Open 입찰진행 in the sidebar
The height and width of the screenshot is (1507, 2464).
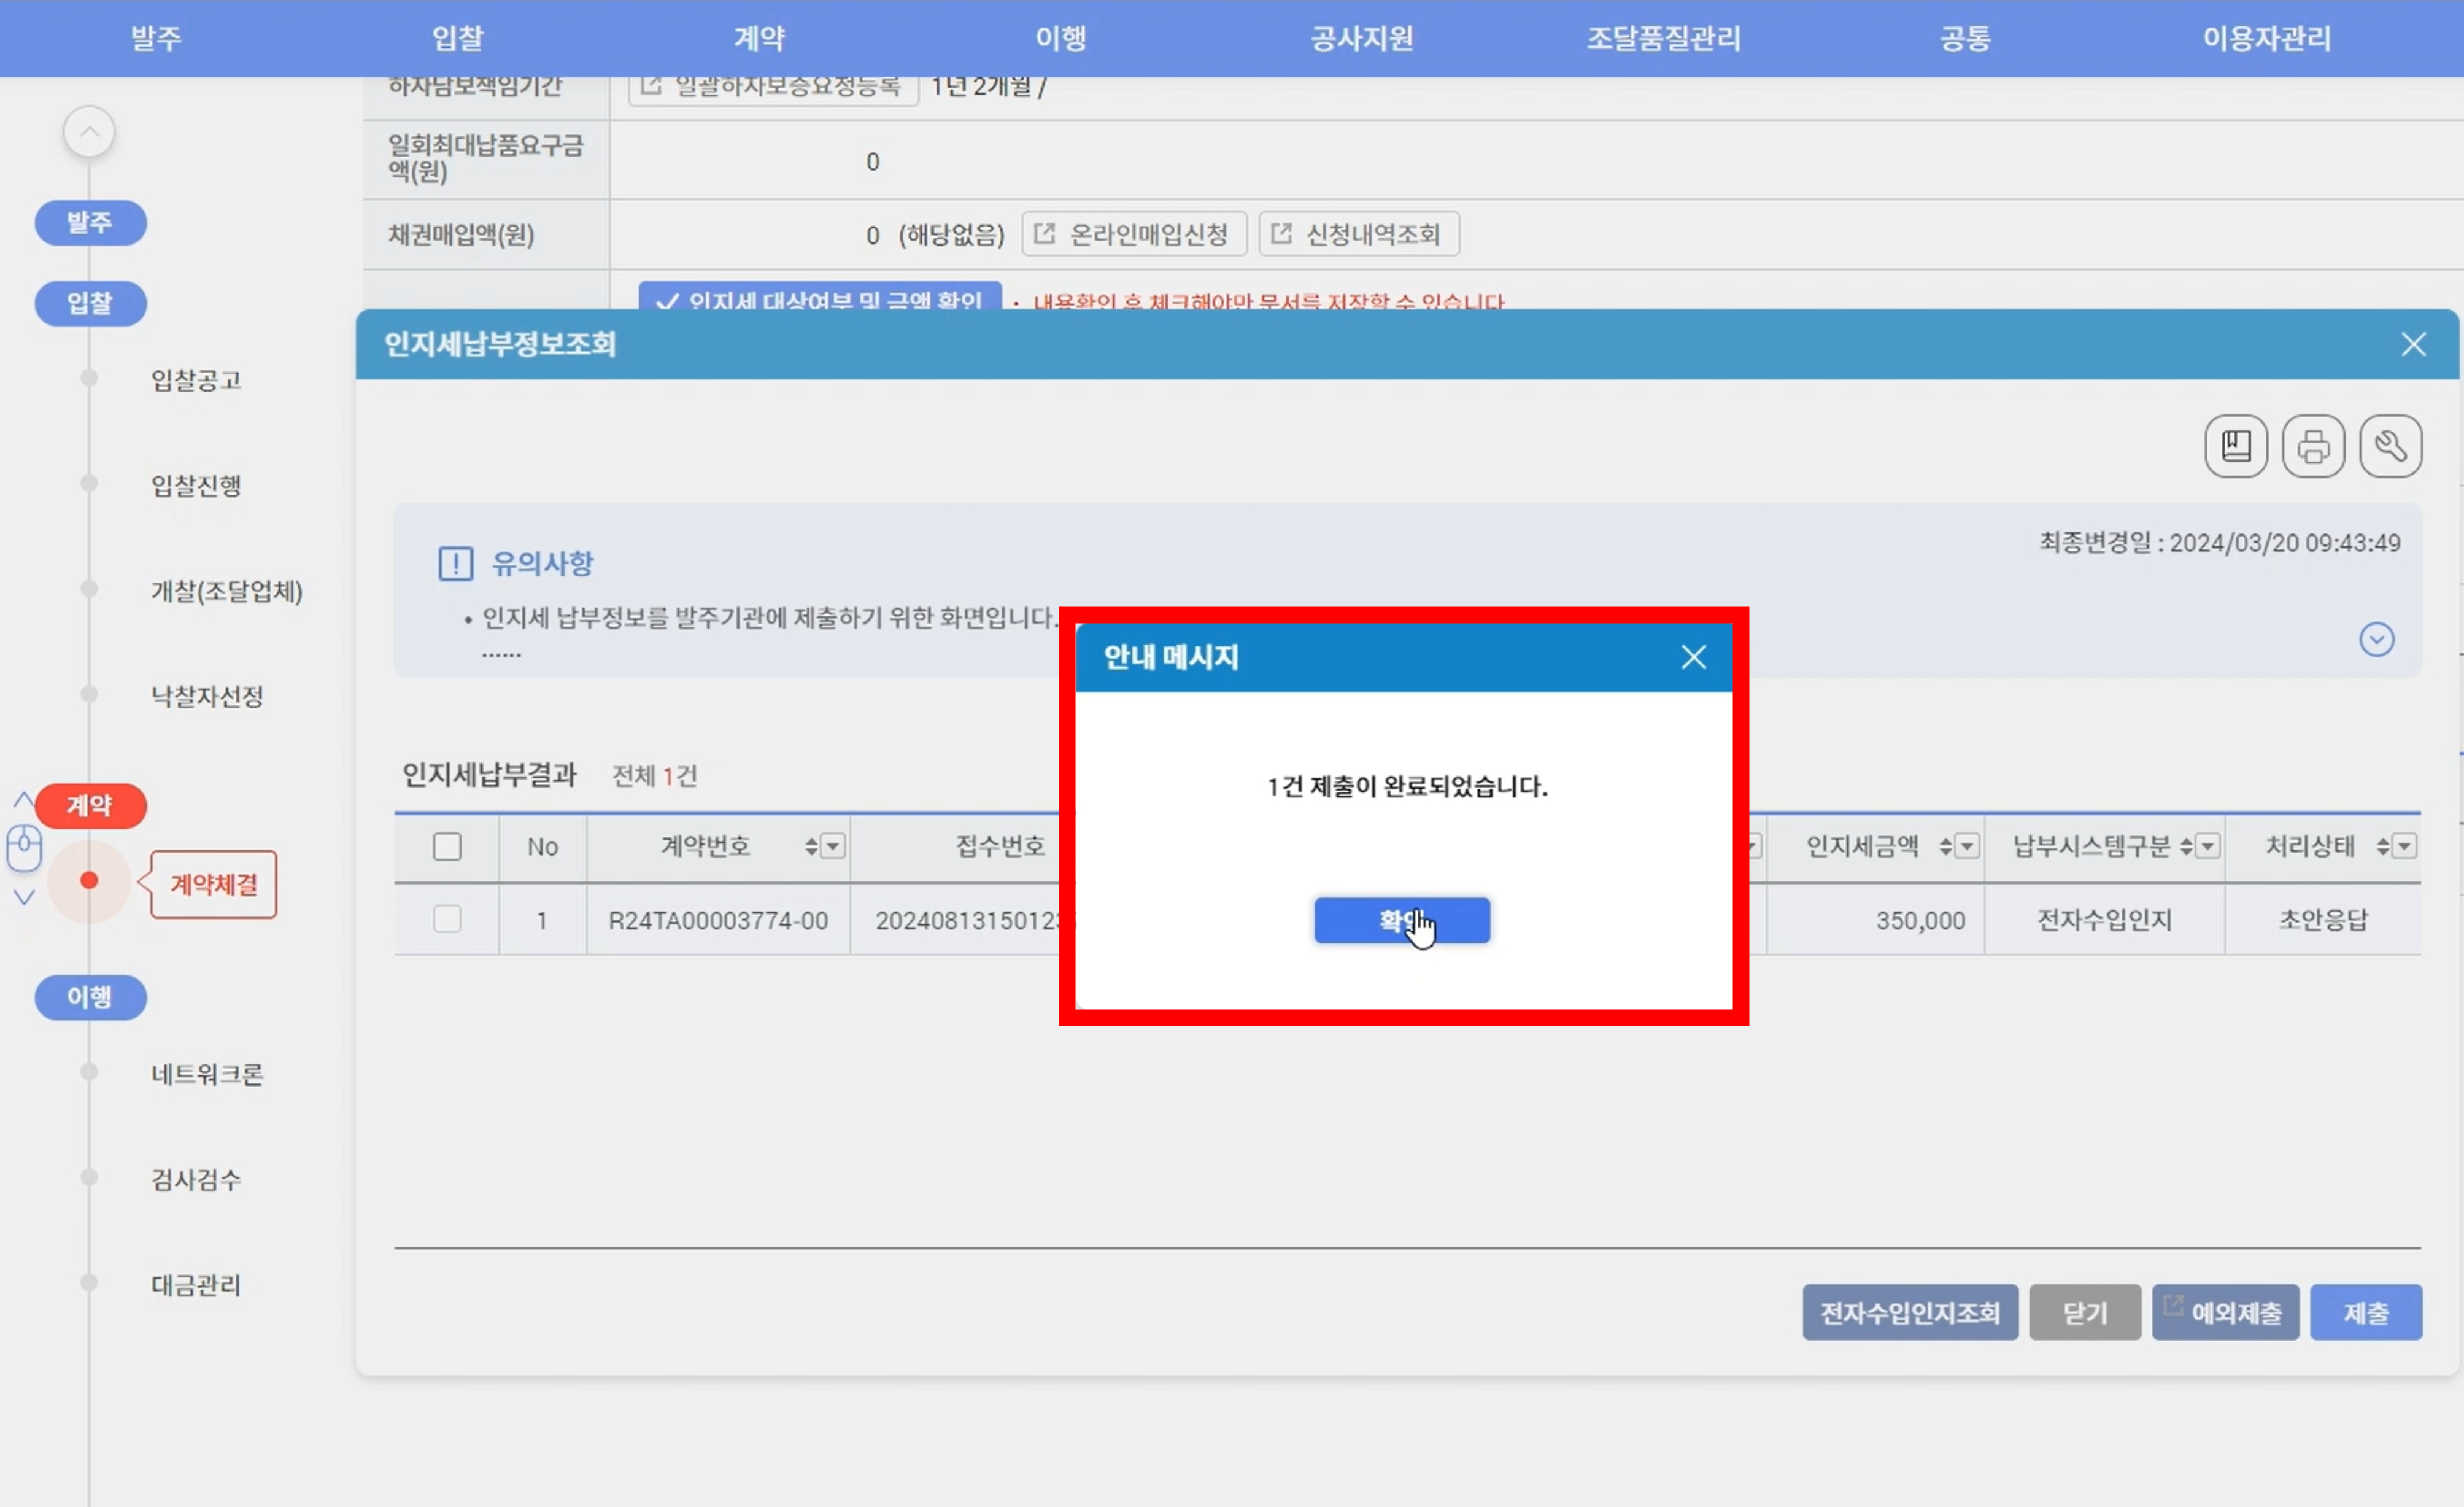(x=196, y=486)
